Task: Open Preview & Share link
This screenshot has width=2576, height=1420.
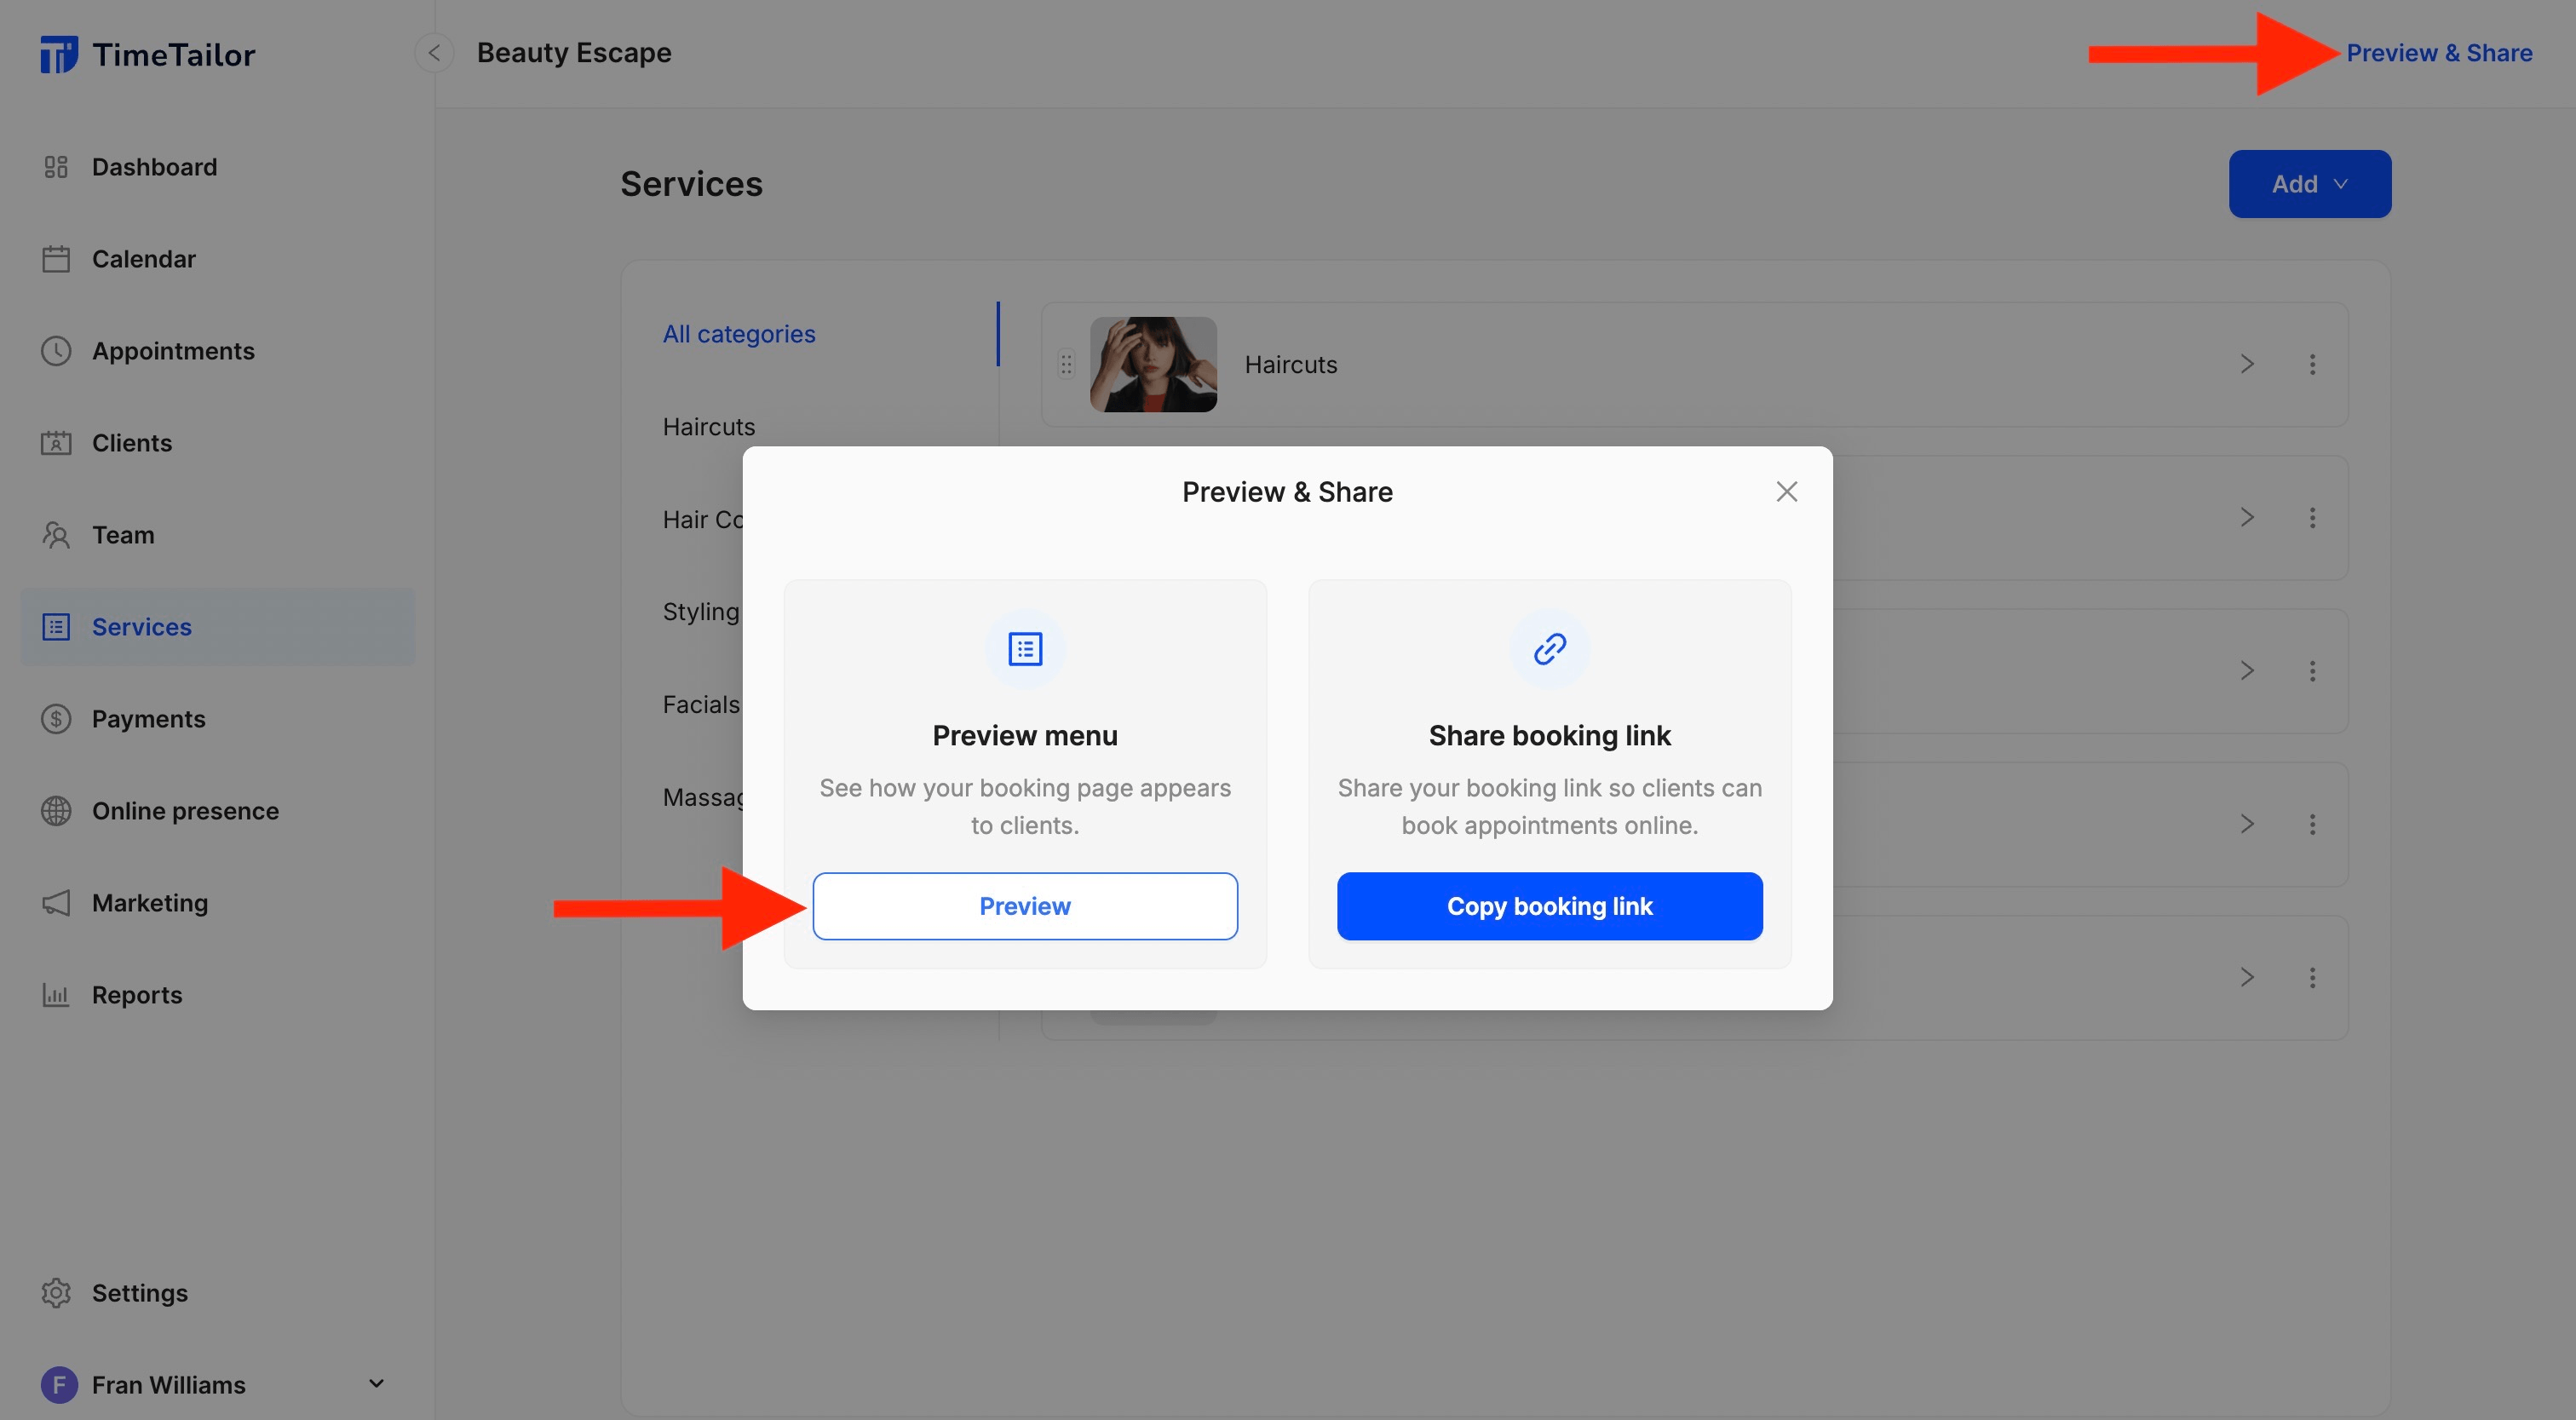Action: pos(2440,52)
